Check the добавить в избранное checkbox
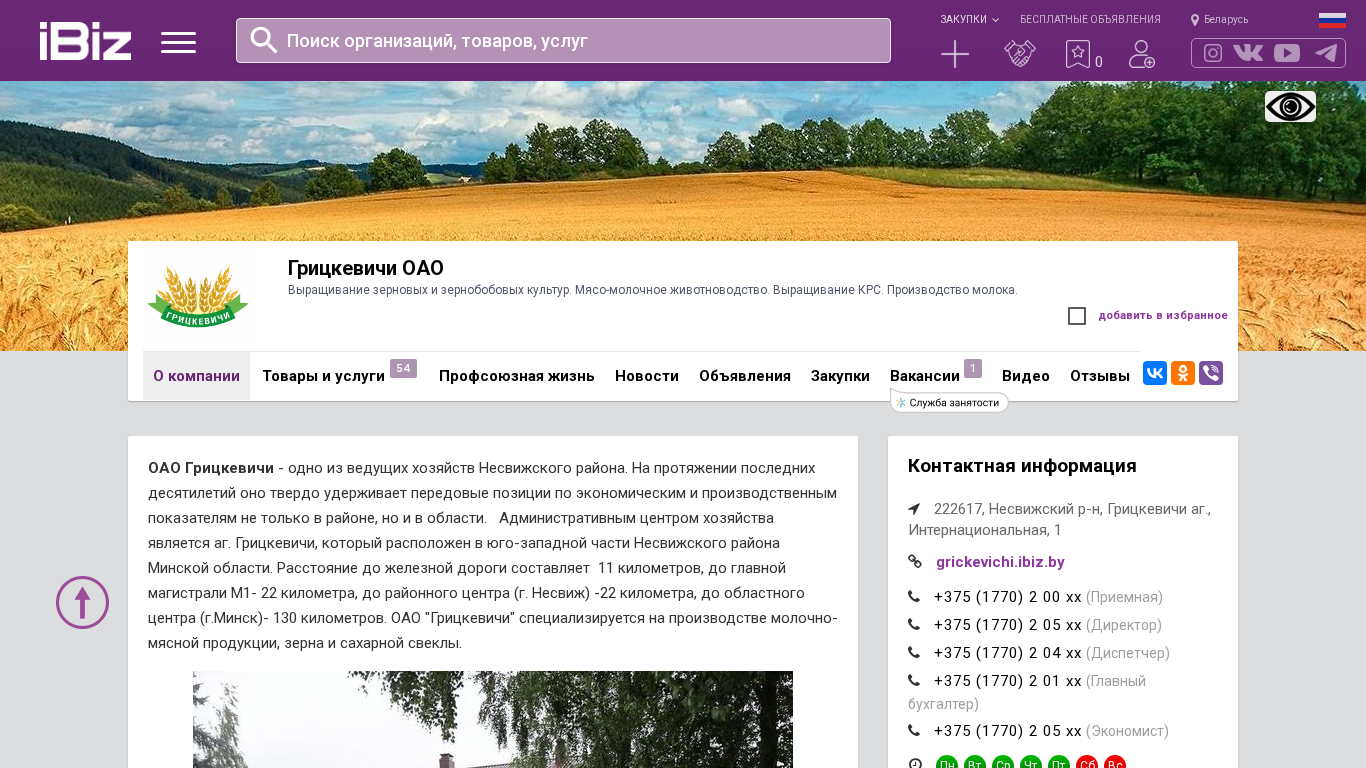This screenshot has height=768, width=1366. [x=1077, y=316]
